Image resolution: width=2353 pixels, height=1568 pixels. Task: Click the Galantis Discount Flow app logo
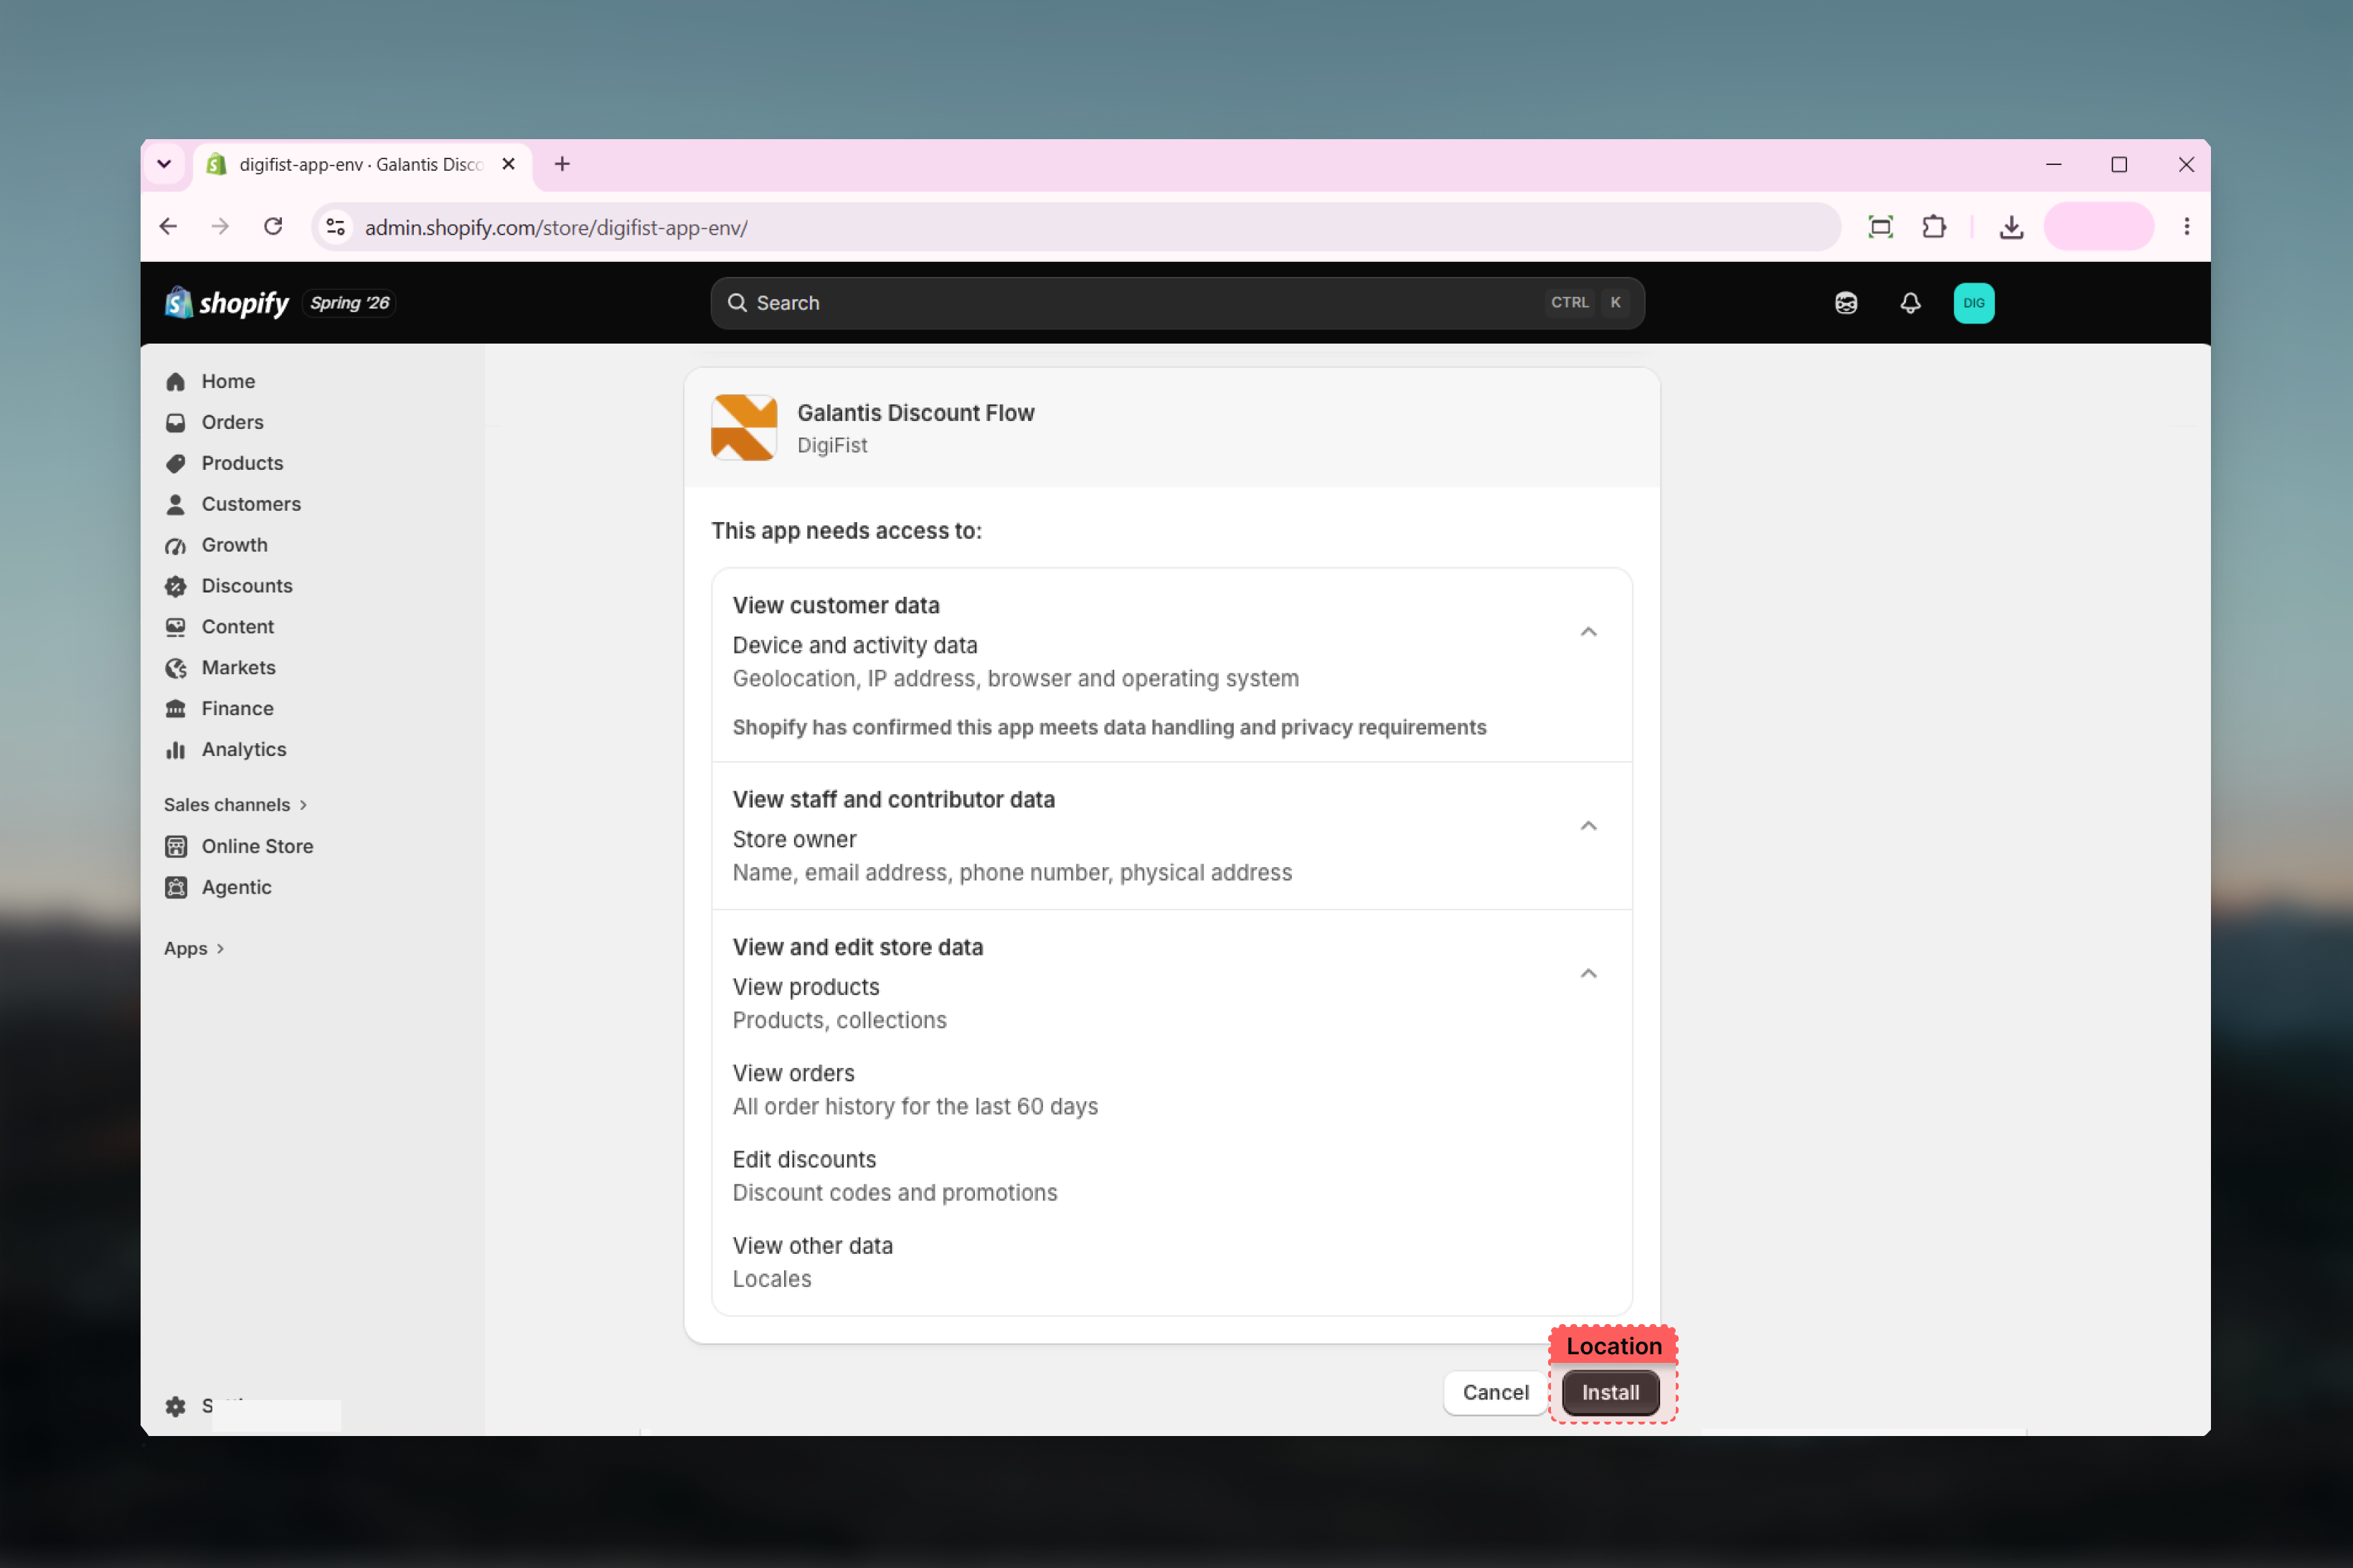[x=743, y=427]
